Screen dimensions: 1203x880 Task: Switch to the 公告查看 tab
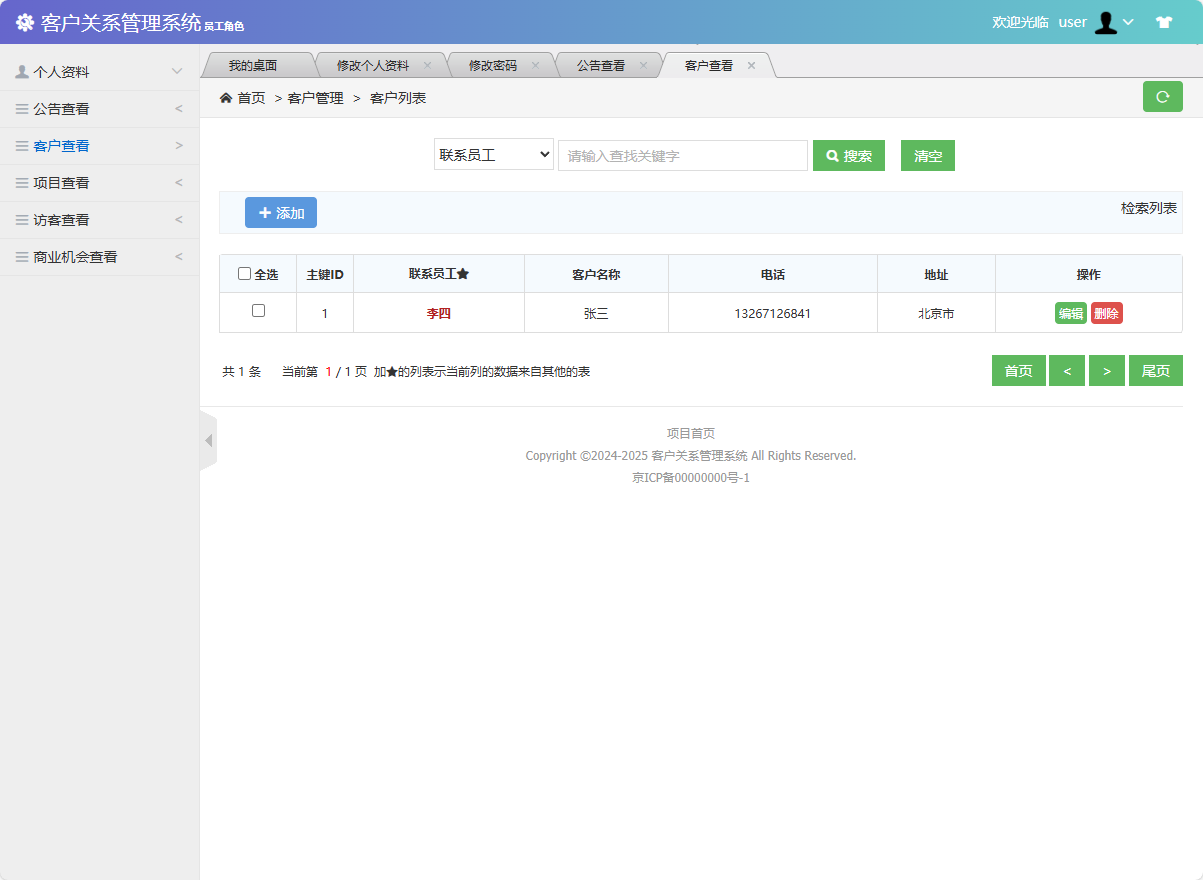pos(602,64)
